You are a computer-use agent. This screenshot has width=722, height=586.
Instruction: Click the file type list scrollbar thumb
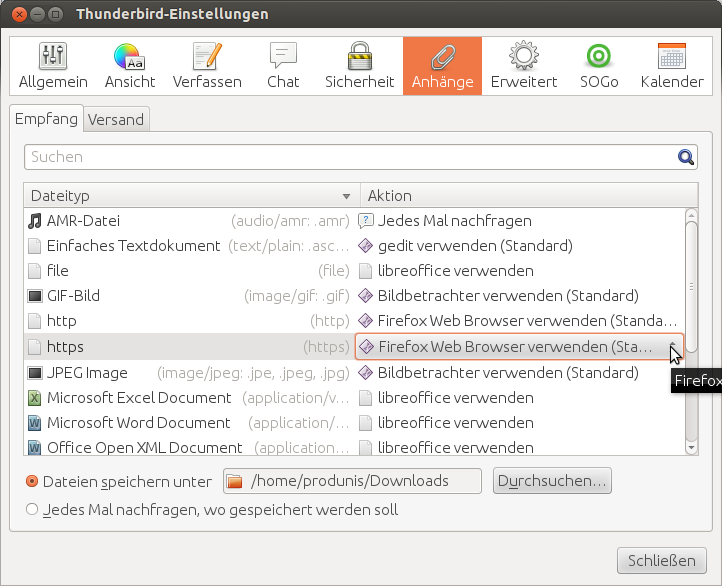pos(691,287)
